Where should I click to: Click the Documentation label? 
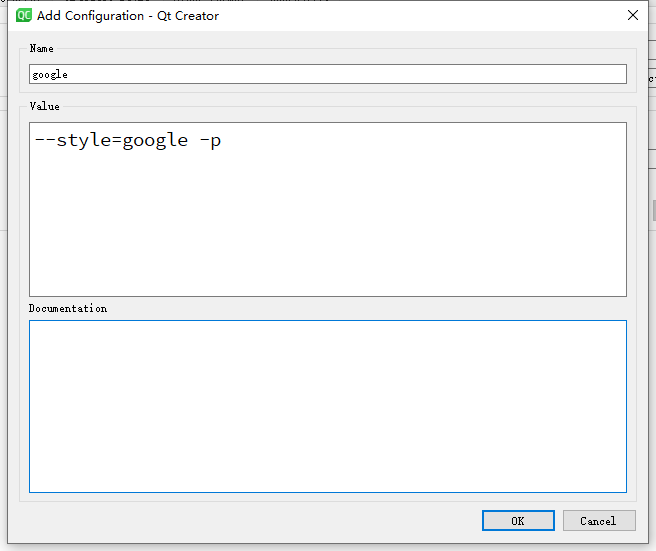coord(68,308)
